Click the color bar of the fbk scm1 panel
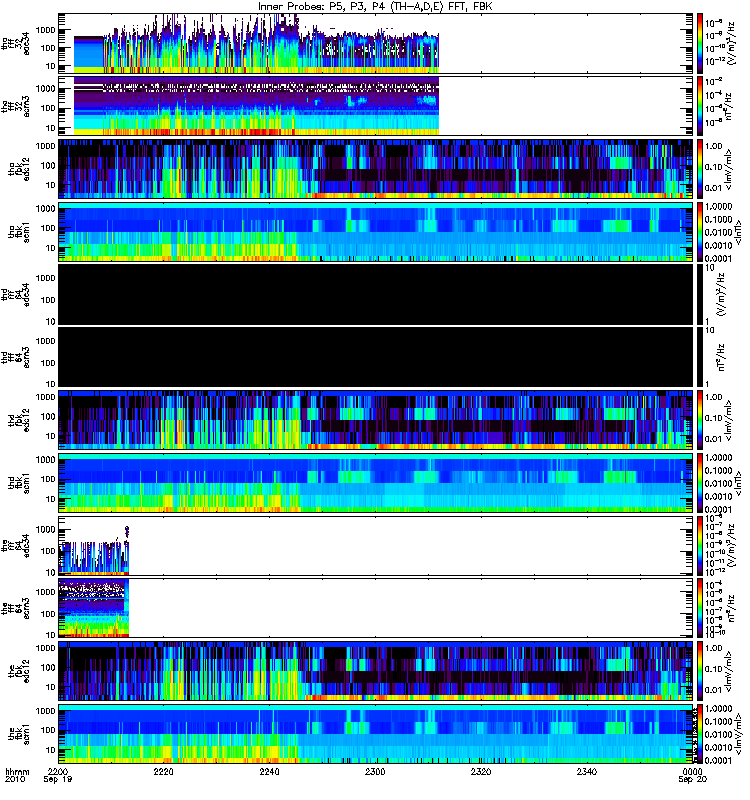 (x=700, y=734)
